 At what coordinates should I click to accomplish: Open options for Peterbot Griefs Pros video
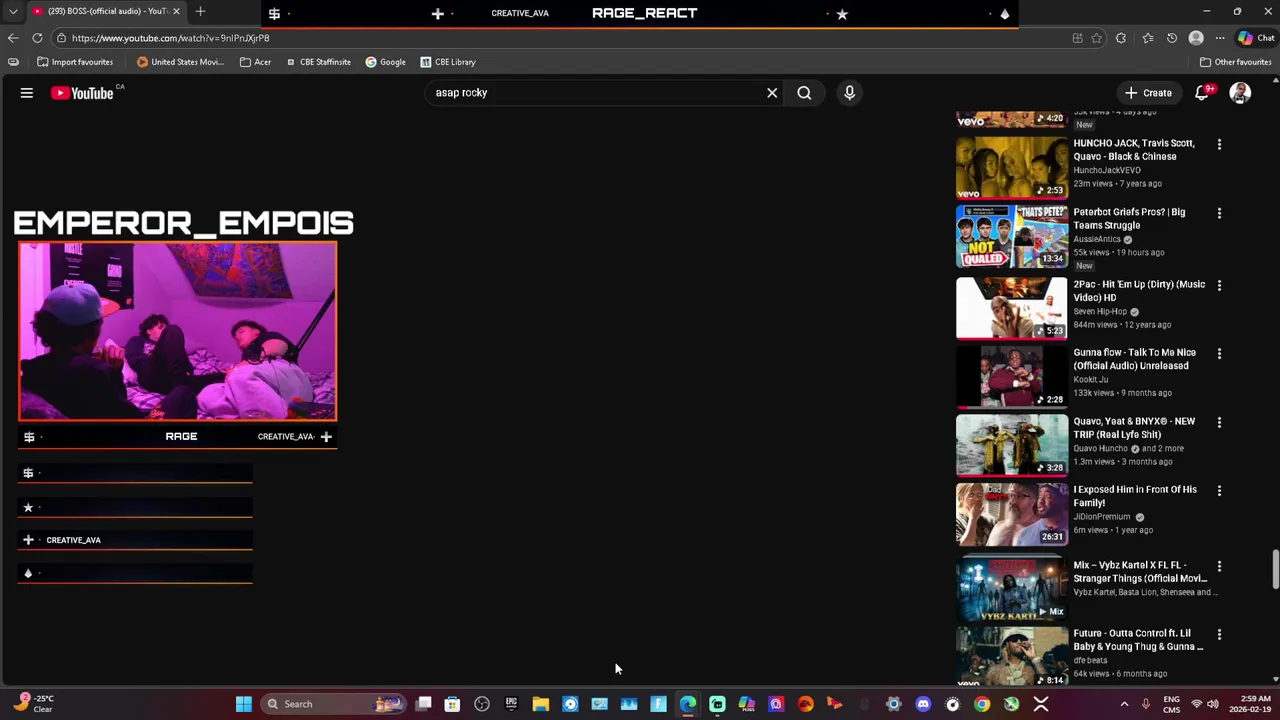[1219, 213]
